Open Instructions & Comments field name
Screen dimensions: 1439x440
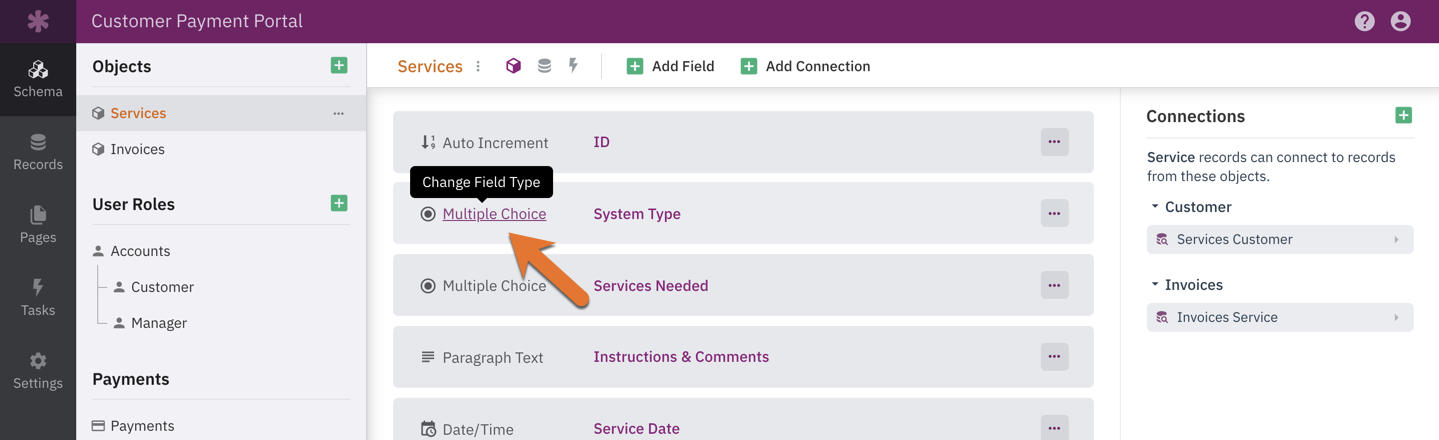(x=681, y=357)
